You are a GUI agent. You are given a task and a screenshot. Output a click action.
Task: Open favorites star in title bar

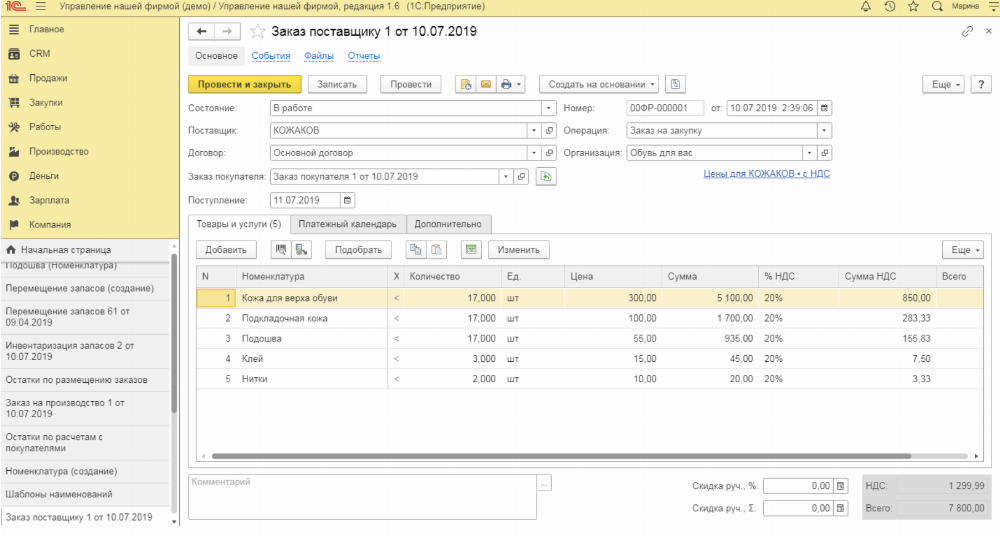[x=913, y=6]
